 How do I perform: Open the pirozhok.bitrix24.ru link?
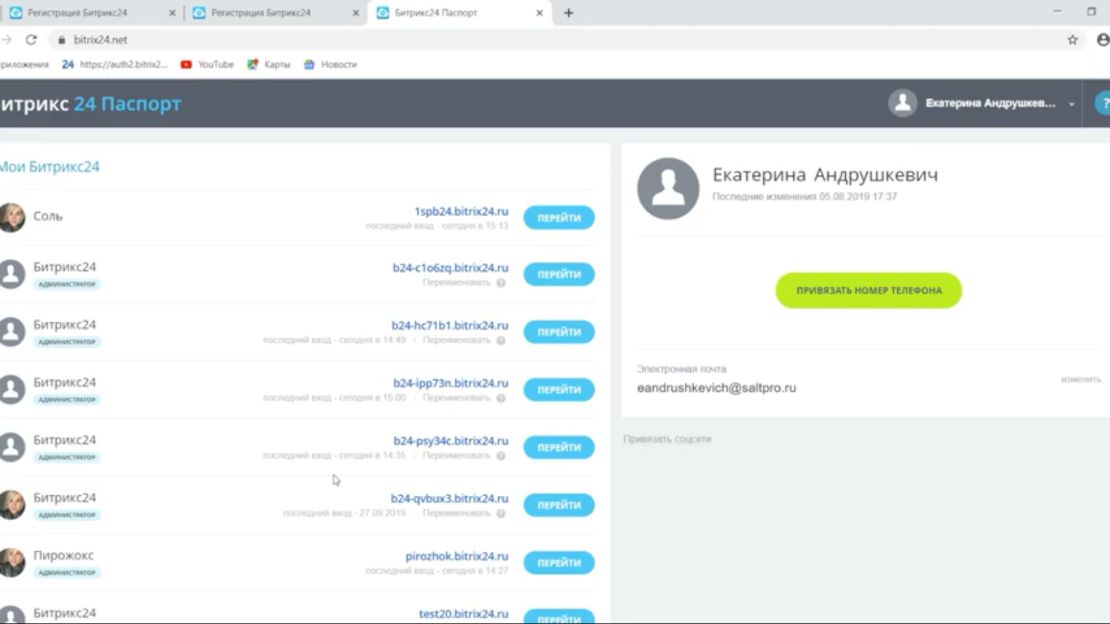(457, 556)
